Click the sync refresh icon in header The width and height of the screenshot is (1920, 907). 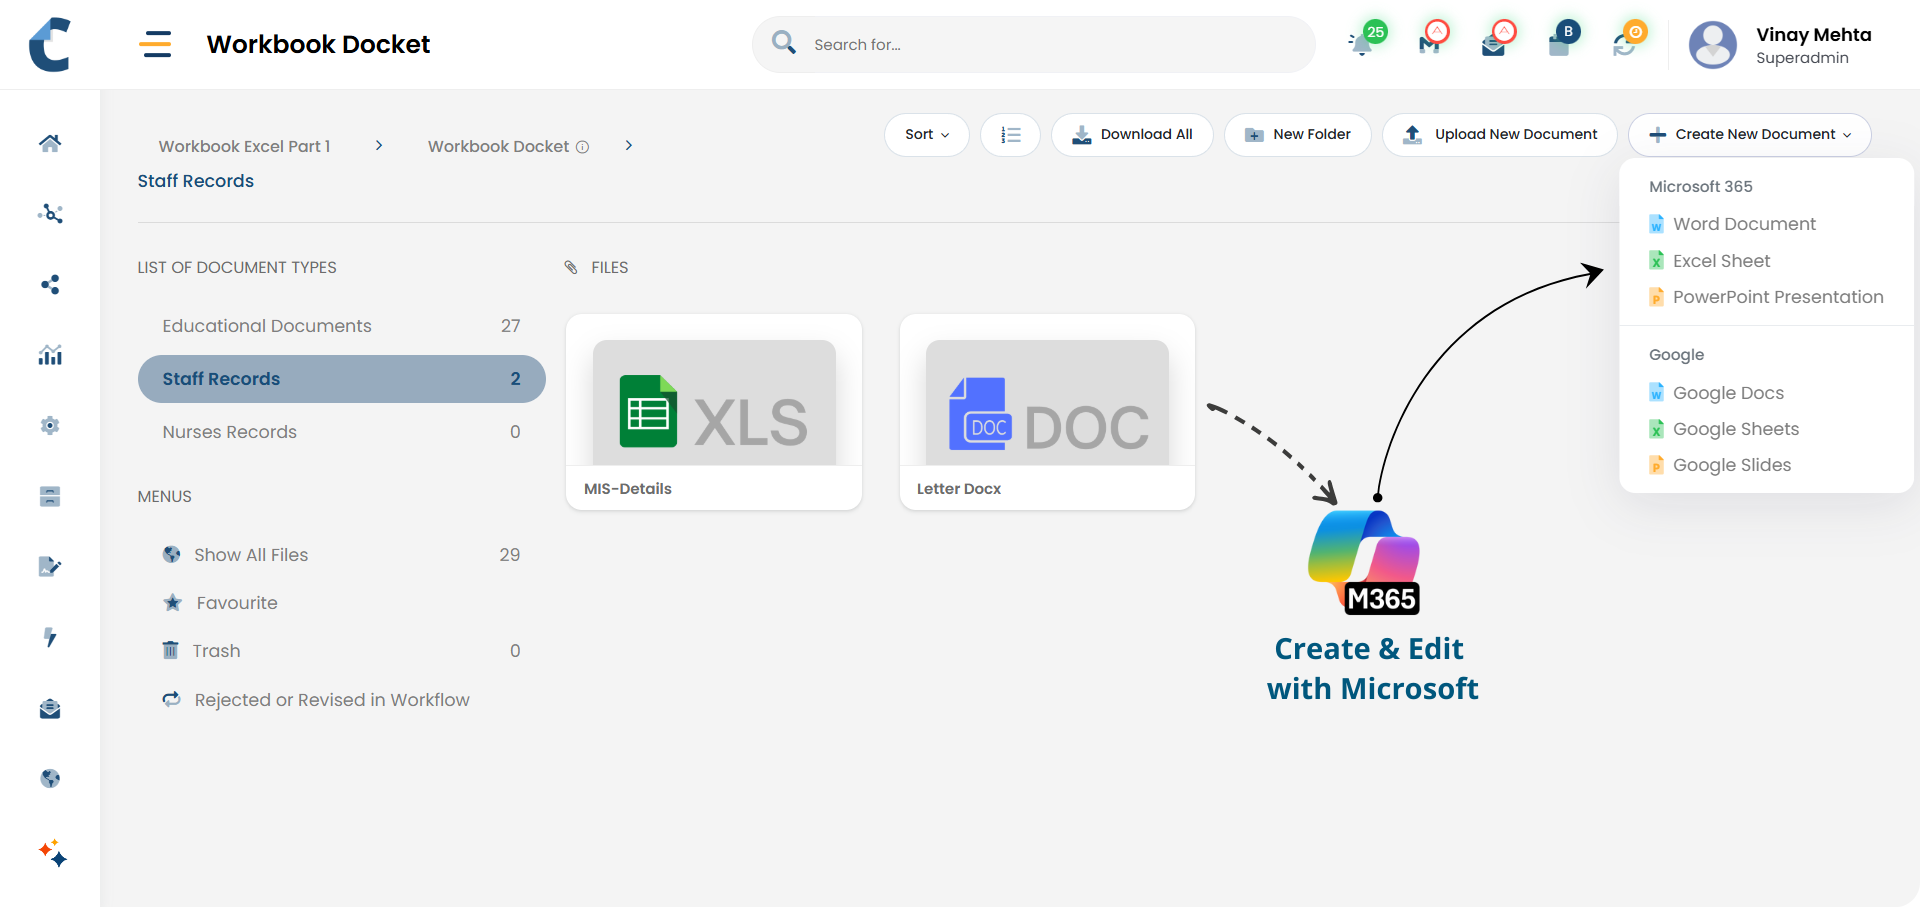1624,45
